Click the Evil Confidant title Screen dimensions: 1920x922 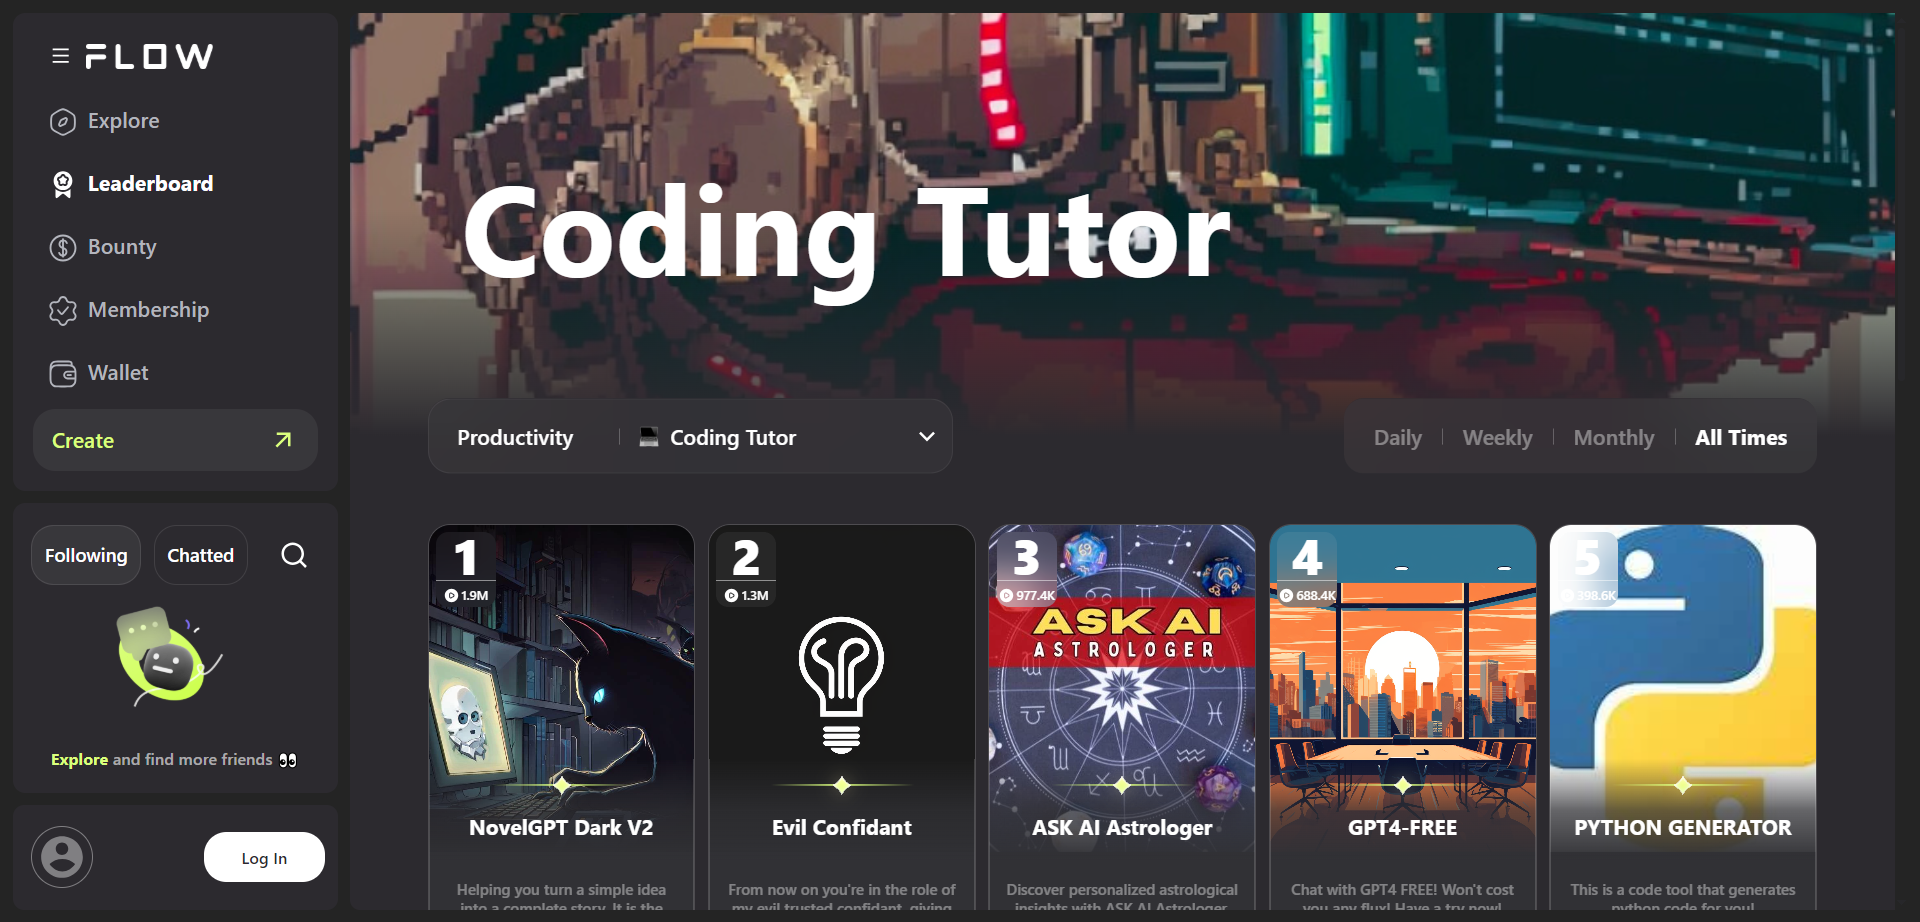tap(842, 828)
